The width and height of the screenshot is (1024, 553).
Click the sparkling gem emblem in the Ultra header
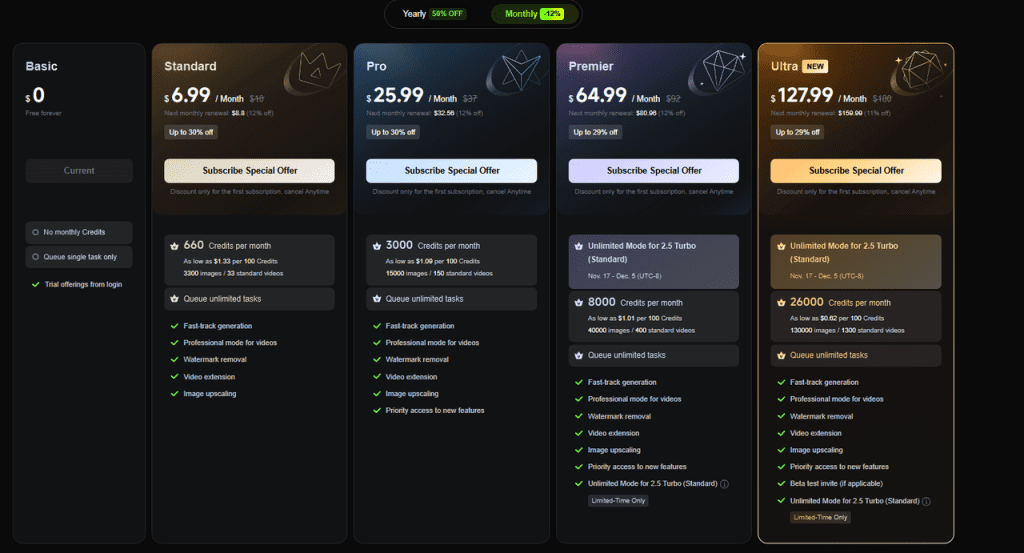(x=916, y=73)
